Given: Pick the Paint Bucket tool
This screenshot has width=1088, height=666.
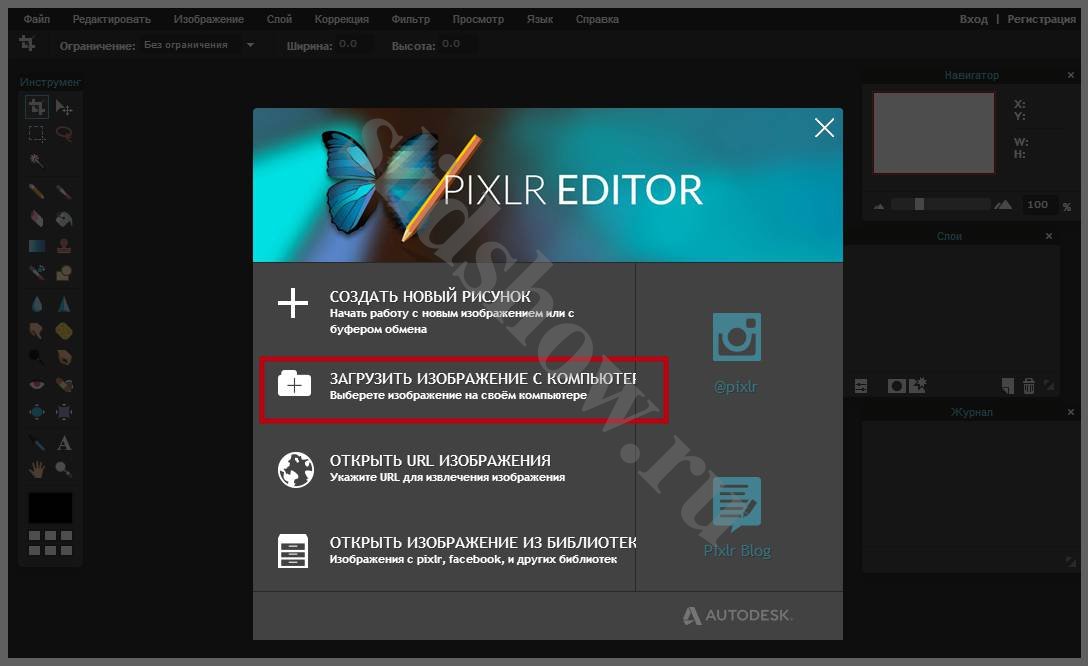Looking at the screenshot, I should 64,219.
